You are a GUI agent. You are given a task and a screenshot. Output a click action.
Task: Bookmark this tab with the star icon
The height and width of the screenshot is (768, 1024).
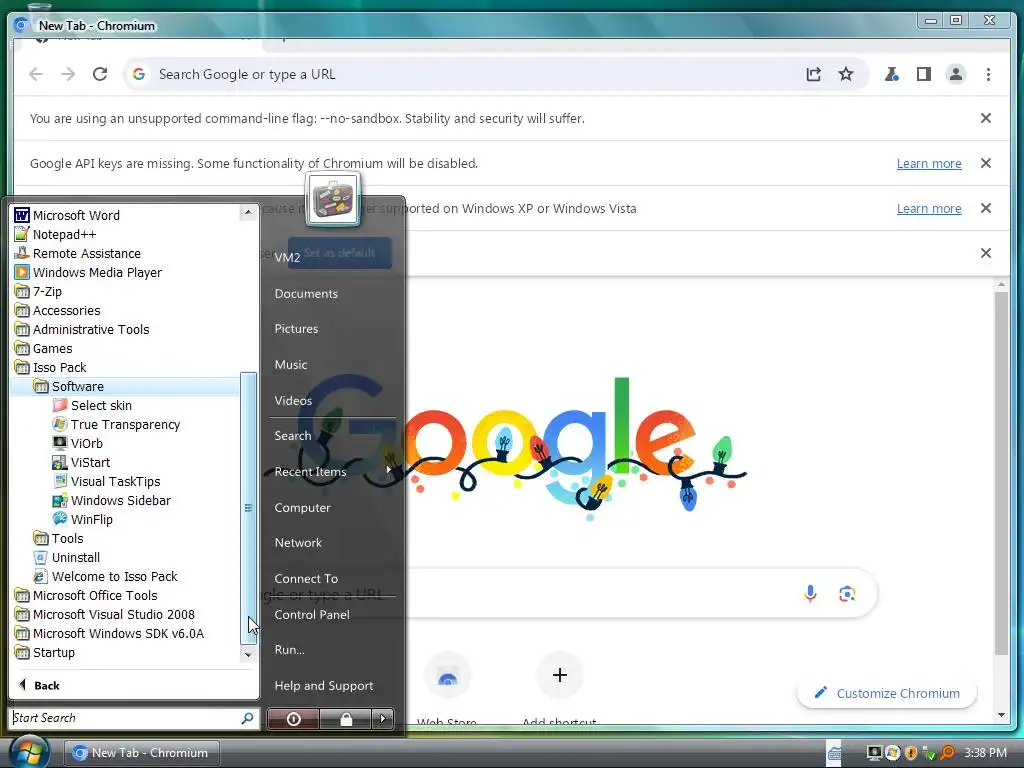coord(846,74)
